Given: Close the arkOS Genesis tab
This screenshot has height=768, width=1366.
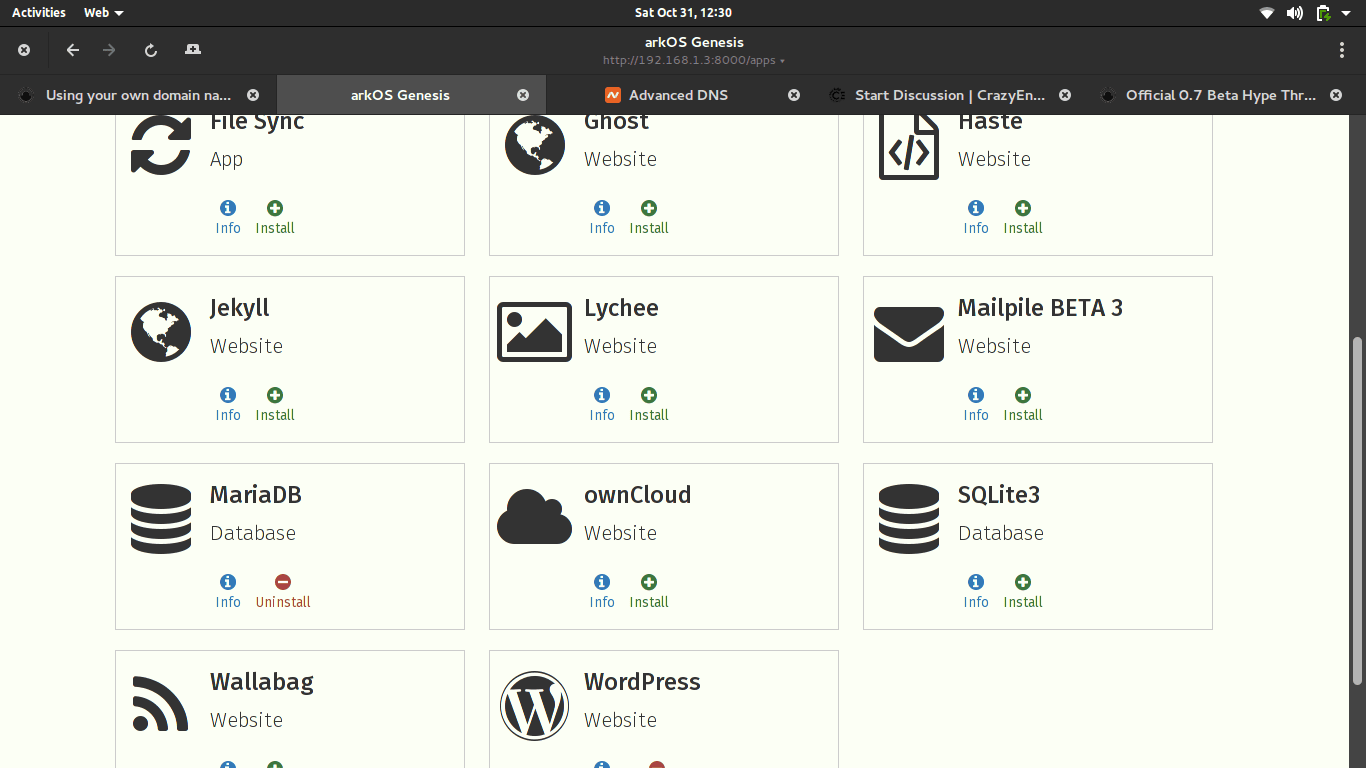Looking at the screenshot, I should (523, 95).
